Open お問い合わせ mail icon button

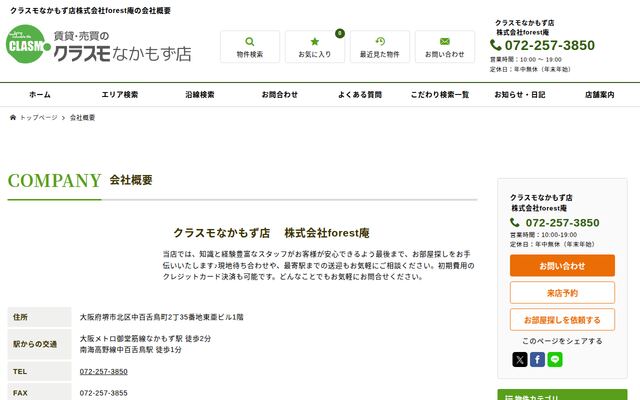(x=444, y=47)
